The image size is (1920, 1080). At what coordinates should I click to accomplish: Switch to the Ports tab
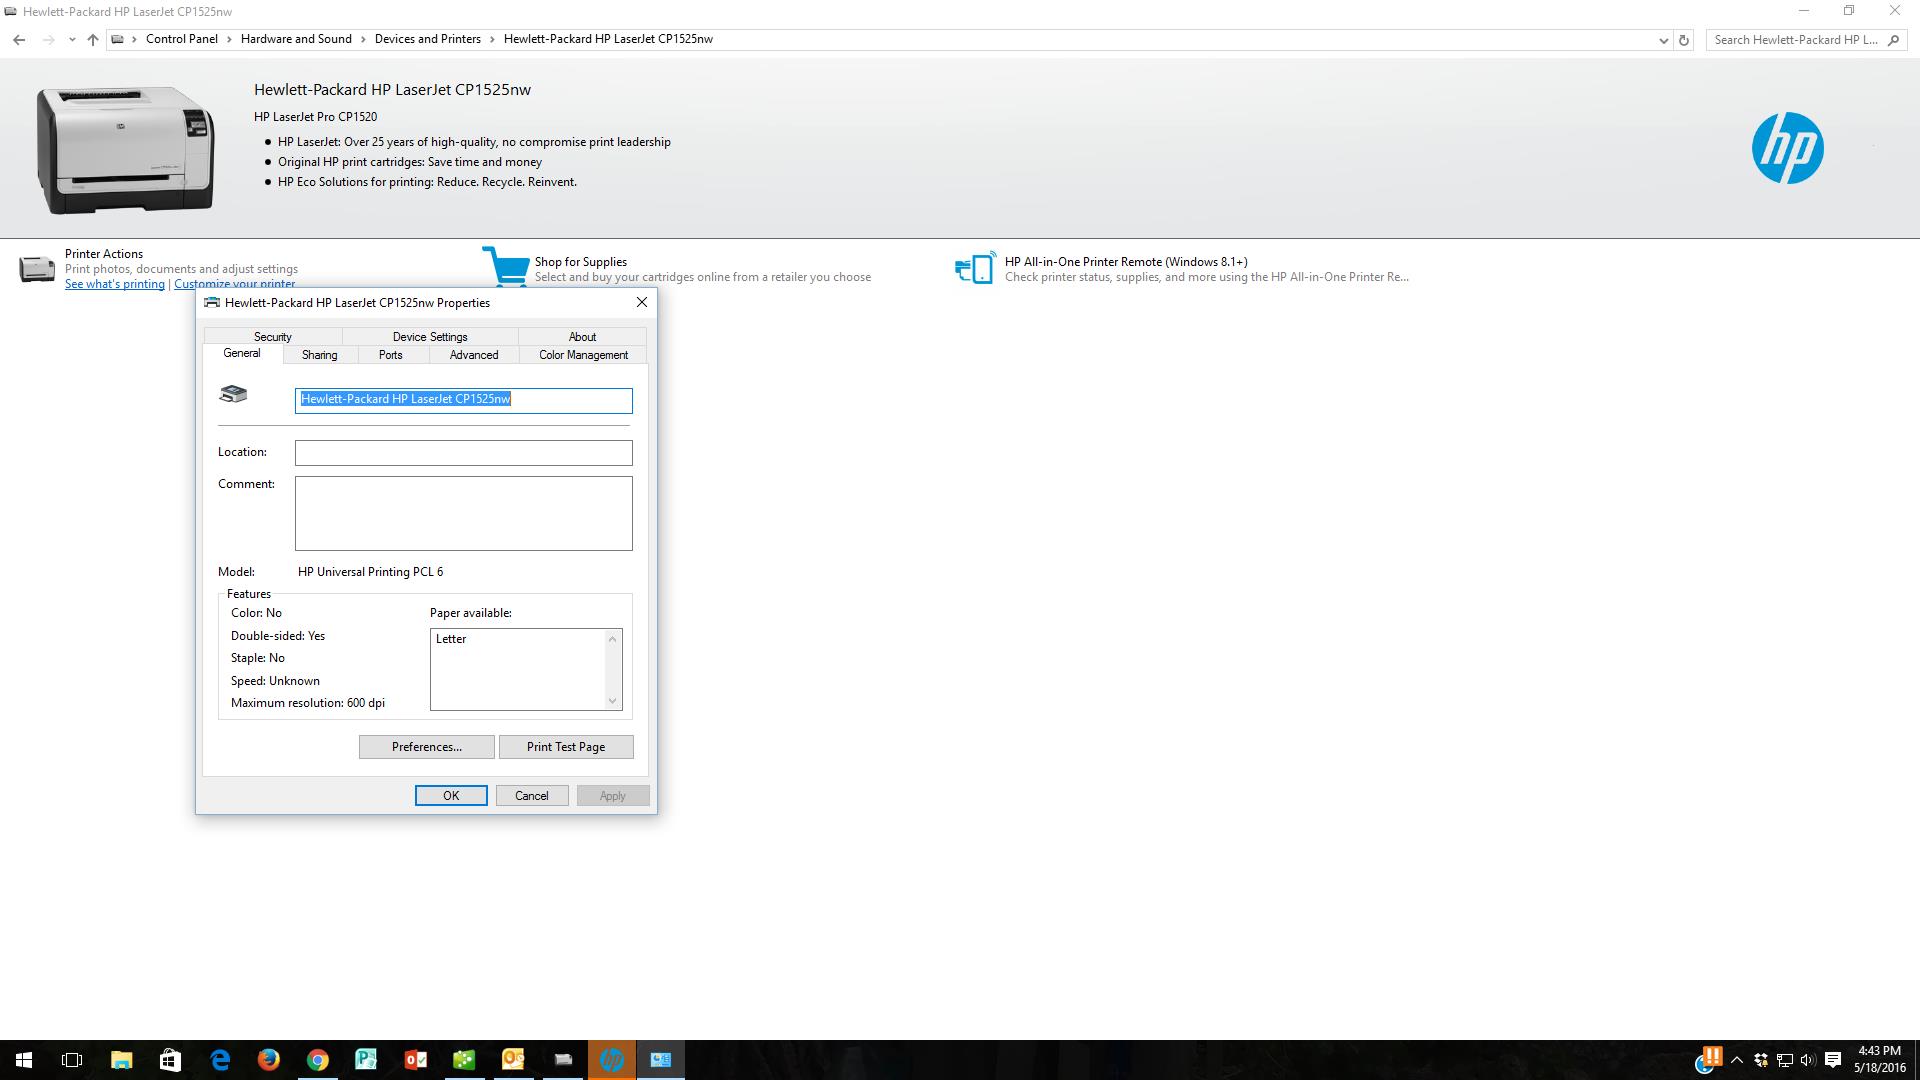click(390, 355)
